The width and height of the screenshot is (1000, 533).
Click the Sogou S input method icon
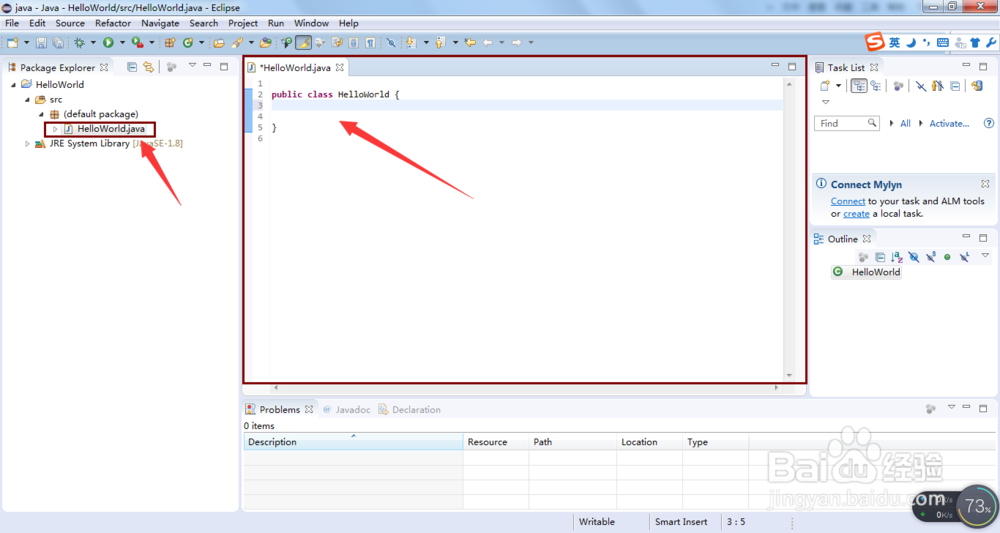pos(874,42)
